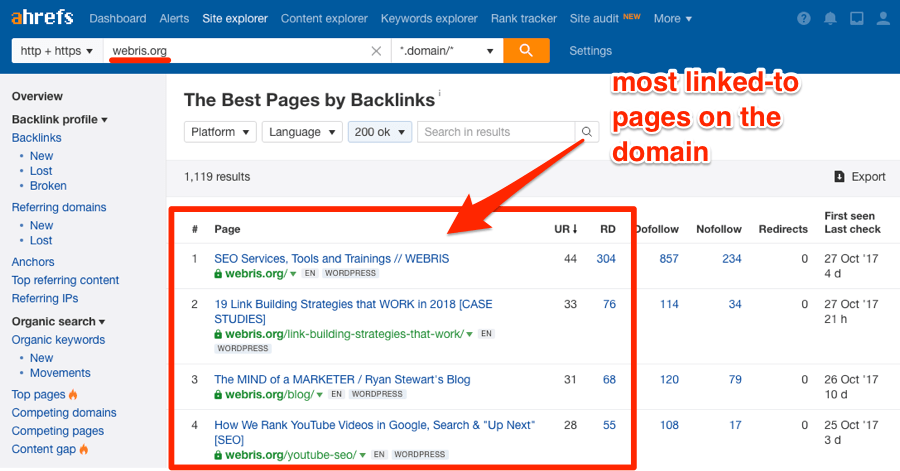Screen dimensions: 900x471
Task: Click the orange search magnifier button
Action: (x=526, y=50)
